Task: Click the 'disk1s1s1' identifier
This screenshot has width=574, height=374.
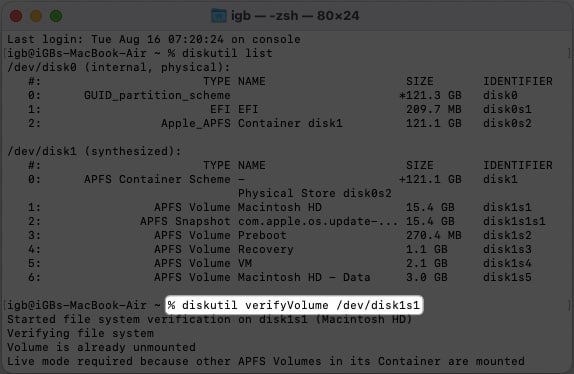Action: coord(514,221)
